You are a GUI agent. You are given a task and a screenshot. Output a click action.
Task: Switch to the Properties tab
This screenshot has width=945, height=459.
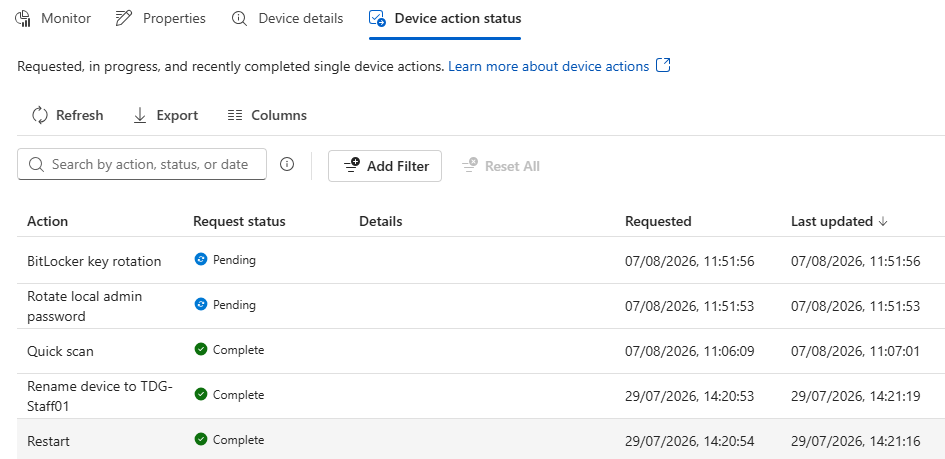160,19
